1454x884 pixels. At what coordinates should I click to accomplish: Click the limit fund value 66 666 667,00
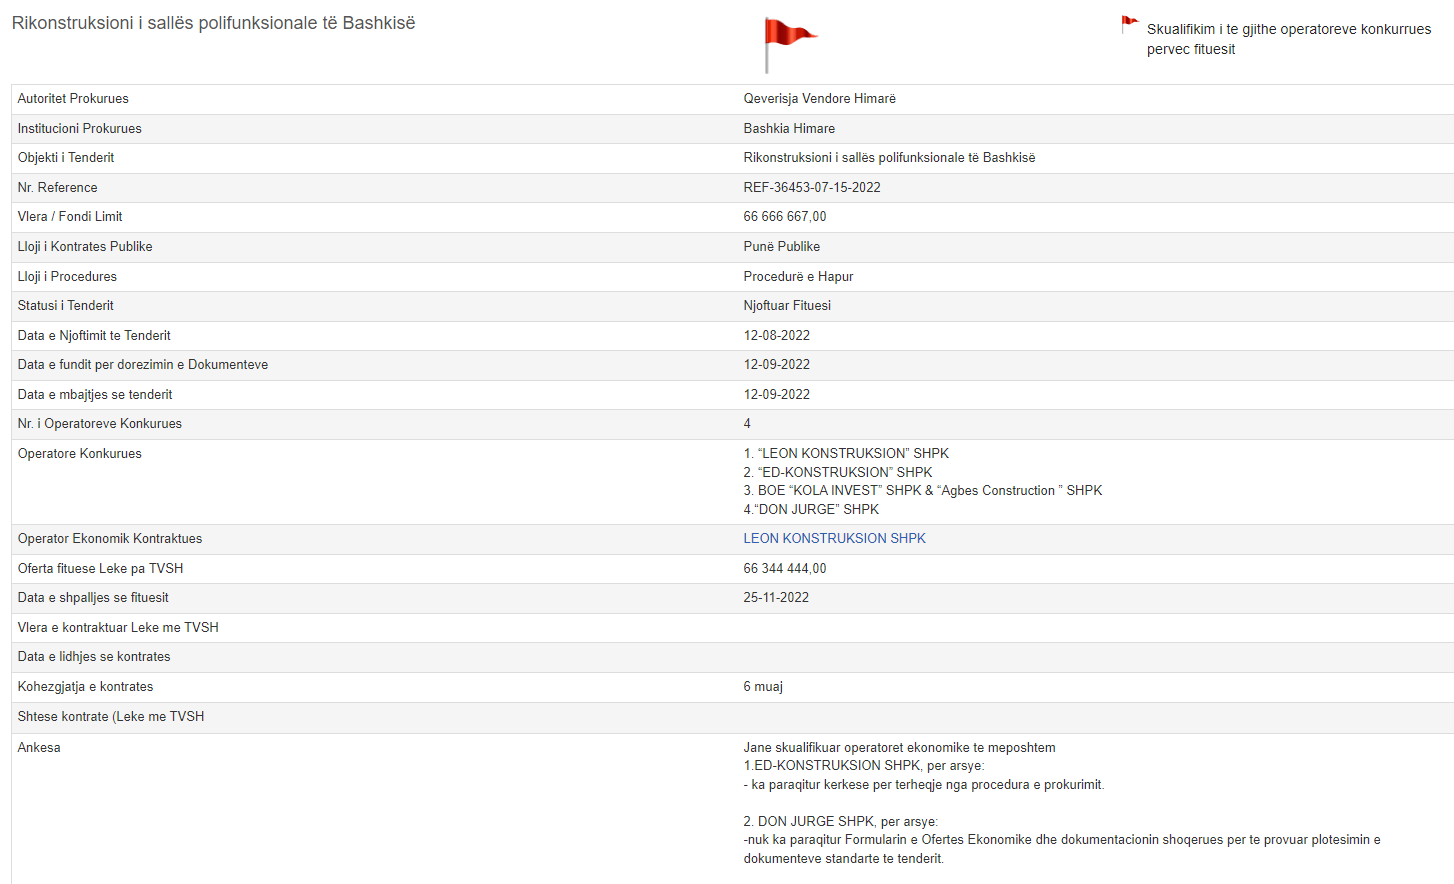click(784, 217)
